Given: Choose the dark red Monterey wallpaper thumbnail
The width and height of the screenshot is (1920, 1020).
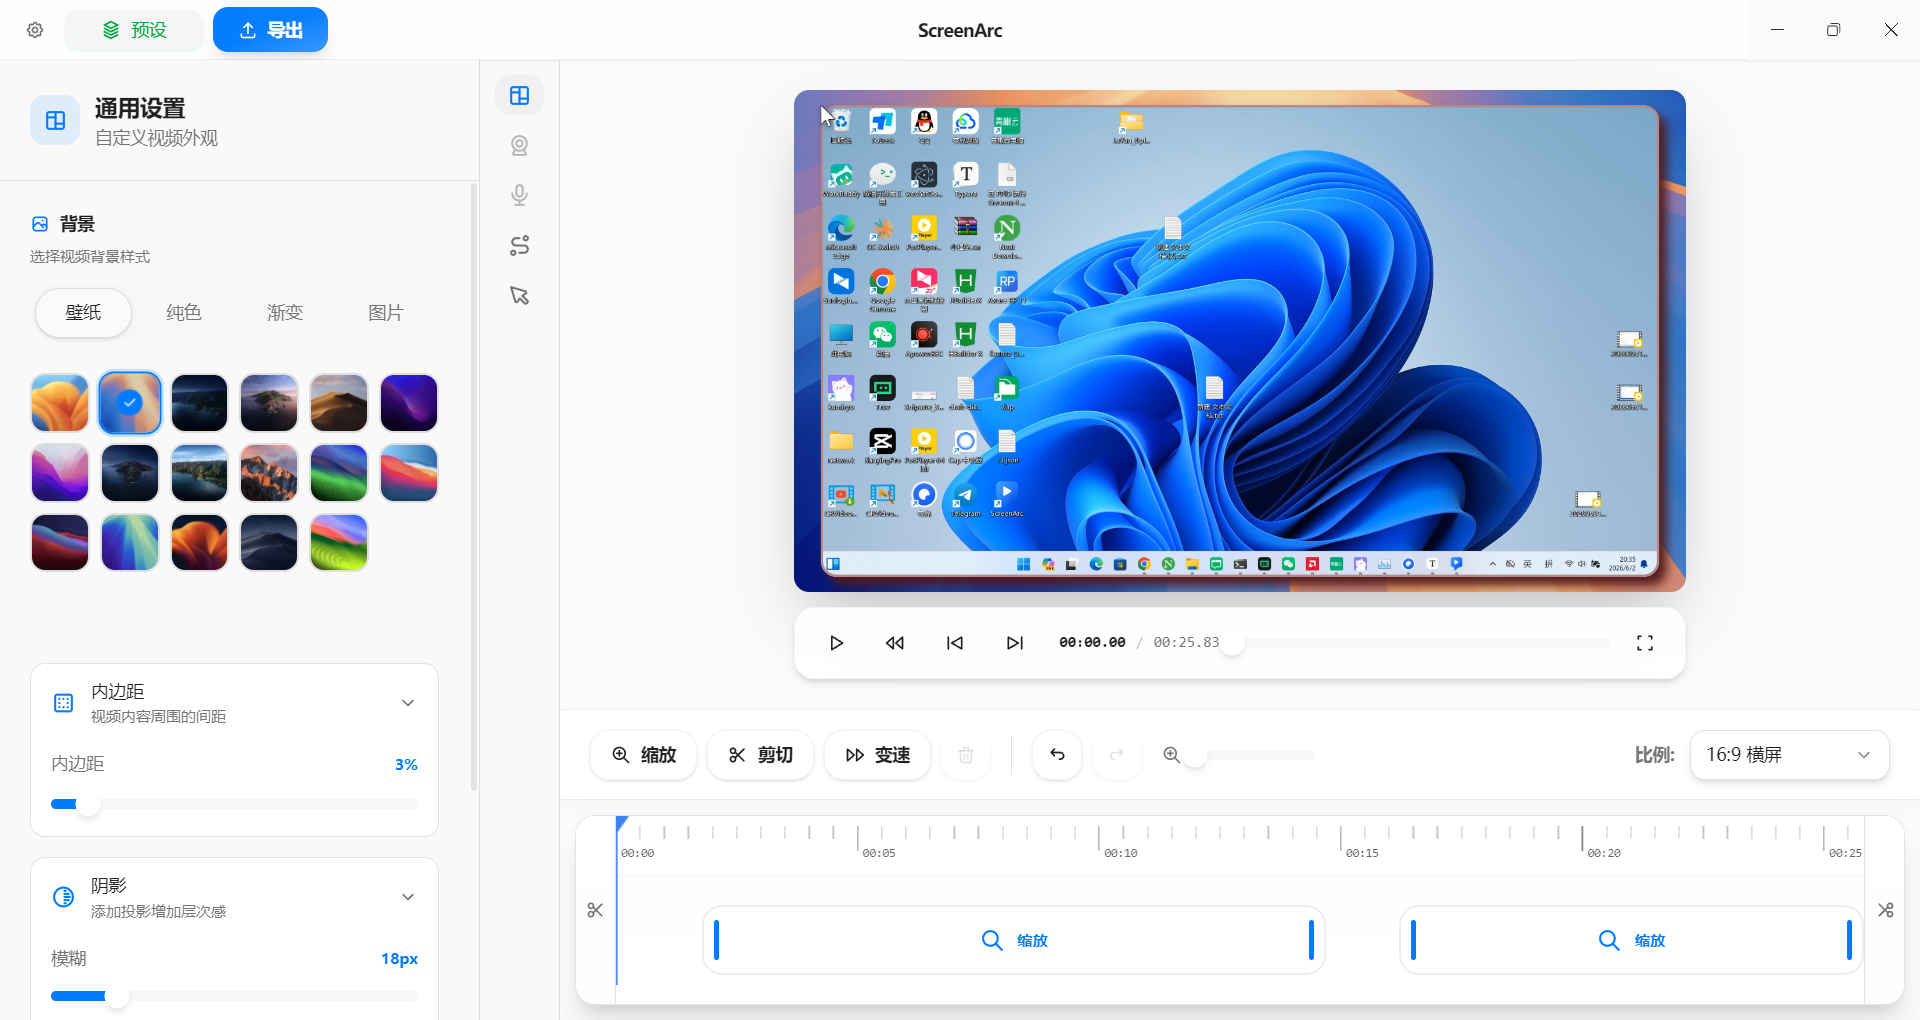Looking at the screenshot, I should click(60, 543).
